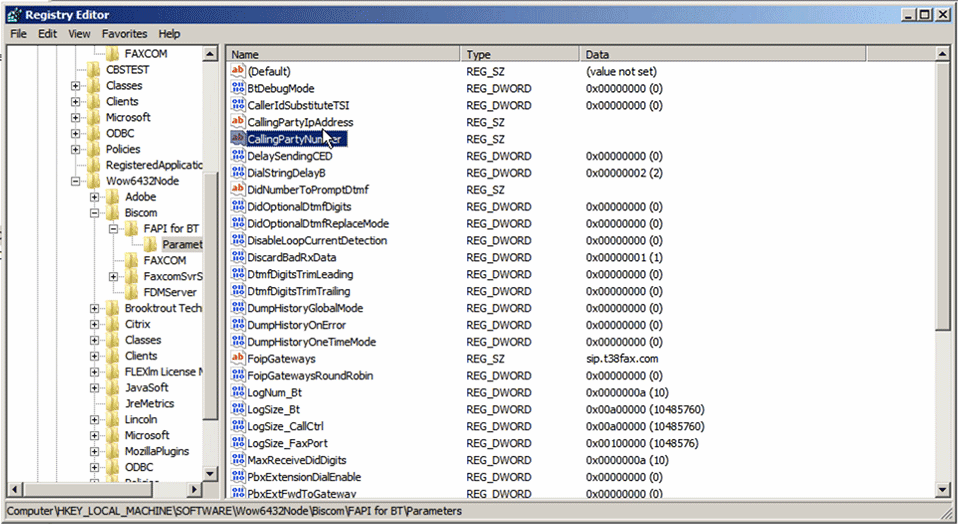Click the CallerIdSubstituteTSI DWORD icon
Screen dimensions: 958x524
[238, 105]
